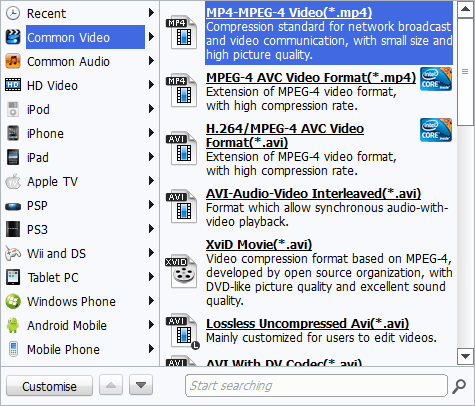
Task: Click the move up arrow button
Action: [x=111, y=385]
